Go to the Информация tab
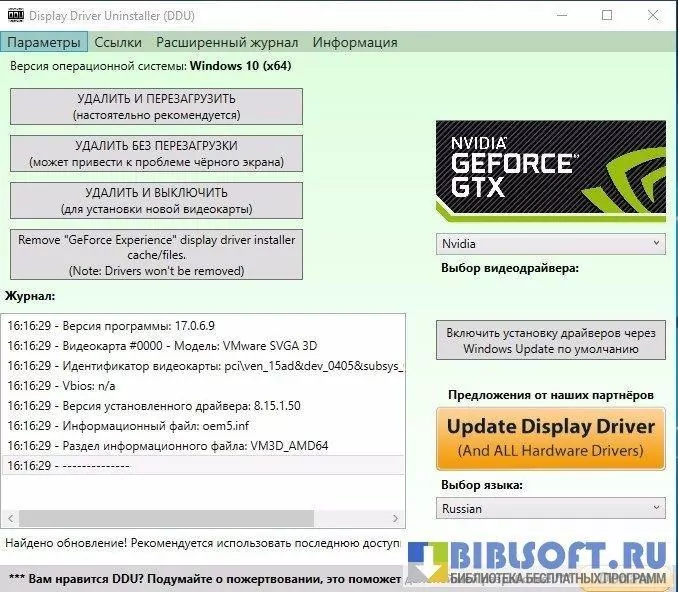 (x=355, y=42)
